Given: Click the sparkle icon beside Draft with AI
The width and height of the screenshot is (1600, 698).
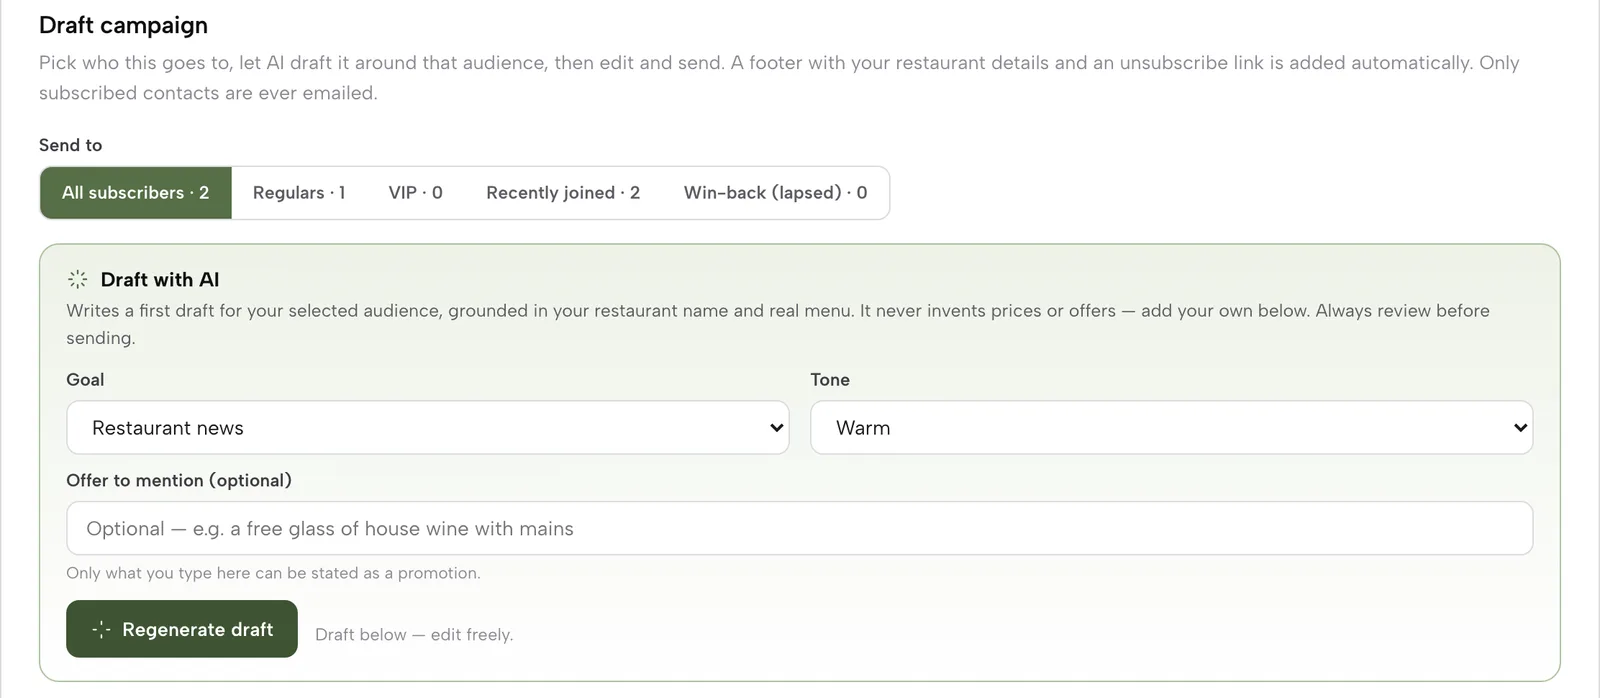Looking at the screenshot, I should 77,280.
